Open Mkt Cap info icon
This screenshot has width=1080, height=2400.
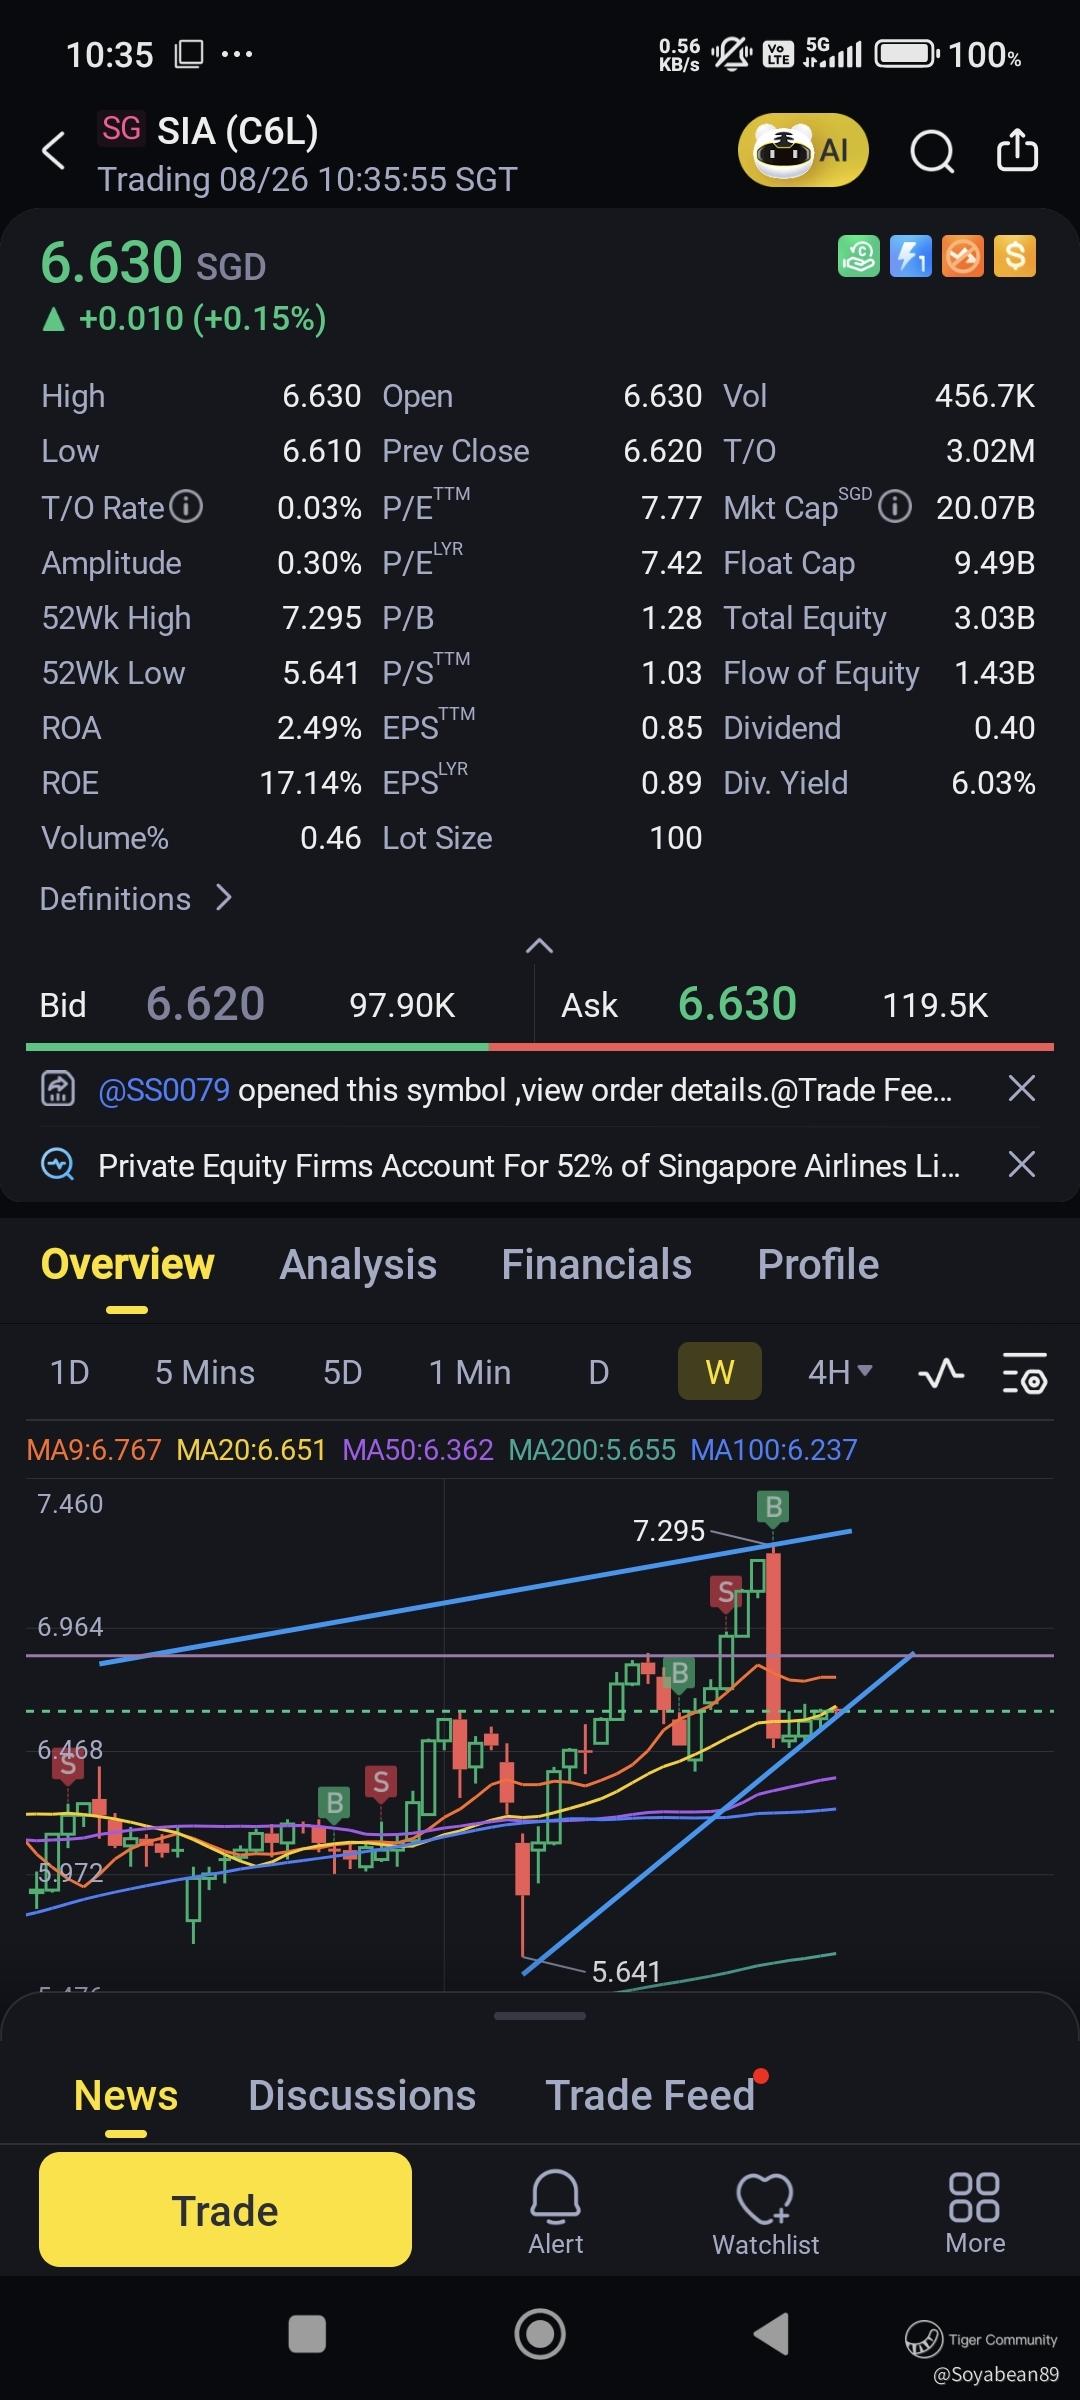point(895,506)
